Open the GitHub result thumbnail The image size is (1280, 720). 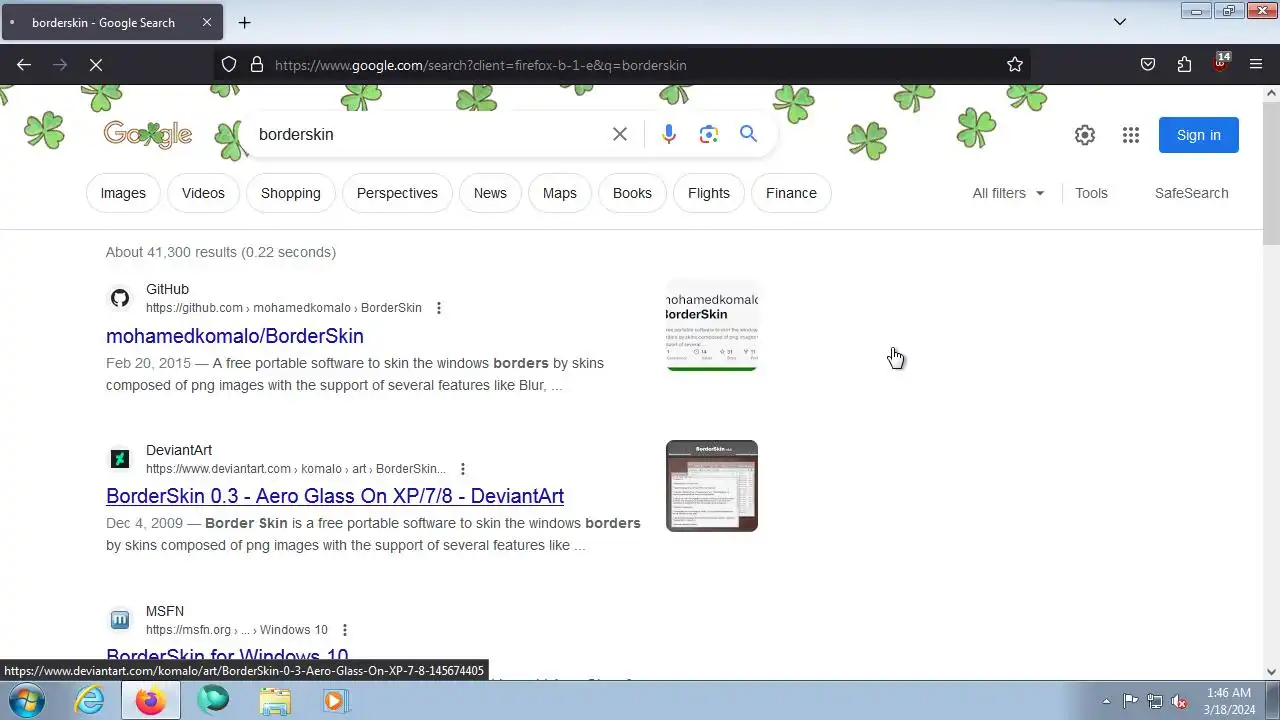coord(712,326)
